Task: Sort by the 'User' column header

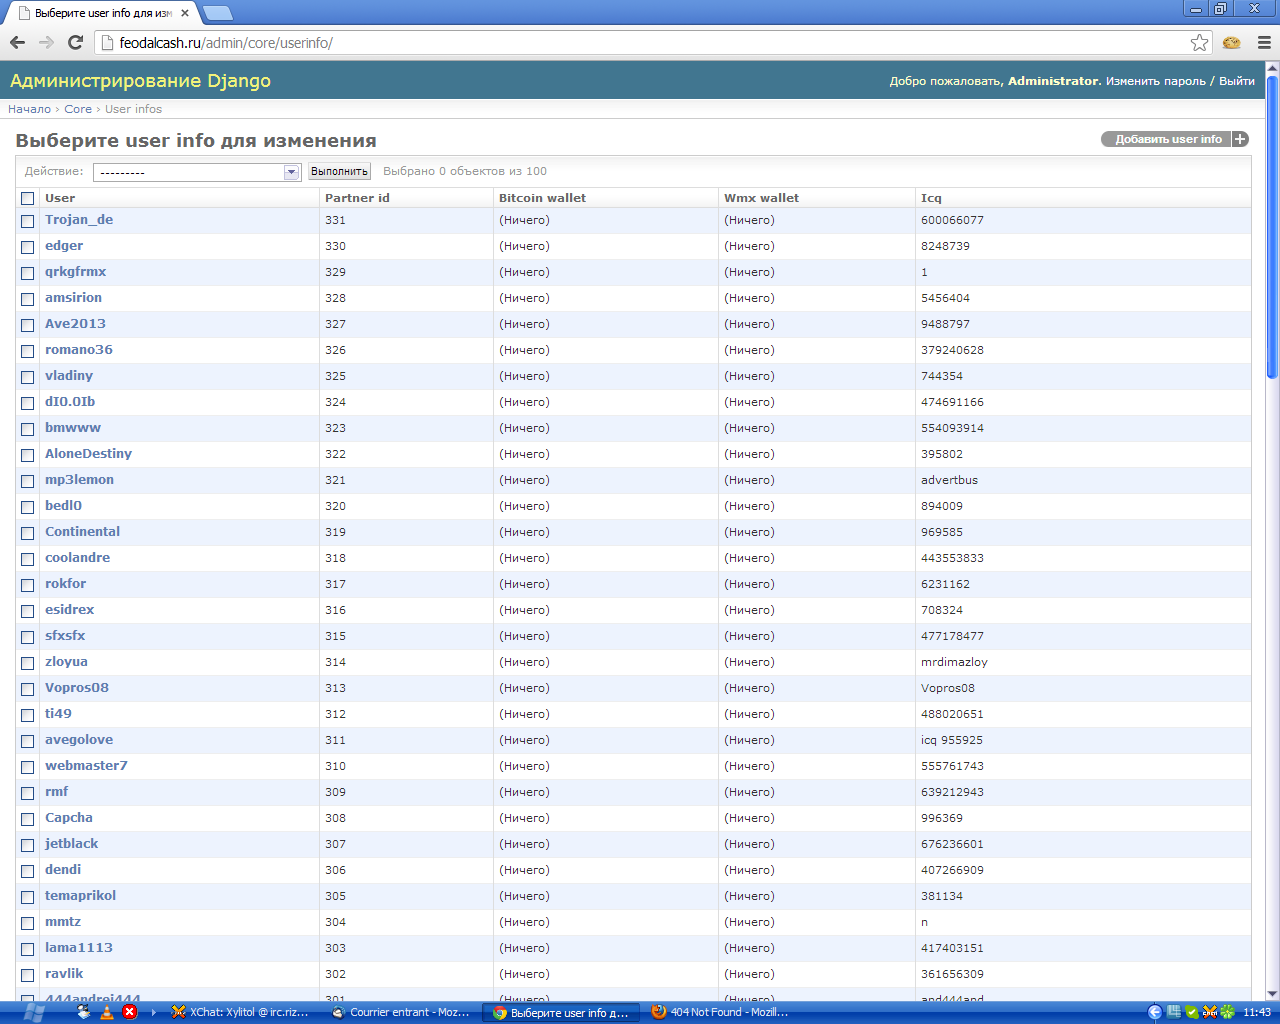Action: (60, 198)
